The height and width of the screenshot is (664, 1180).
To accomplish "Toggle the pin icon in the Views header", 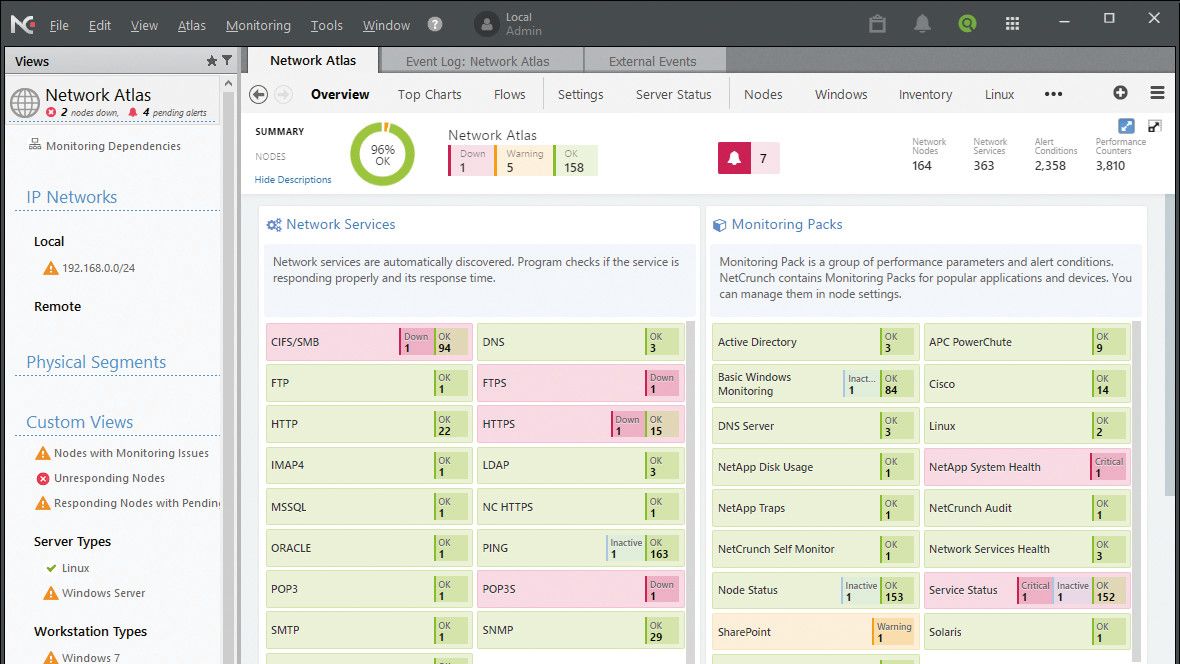I will click(213, 61).
